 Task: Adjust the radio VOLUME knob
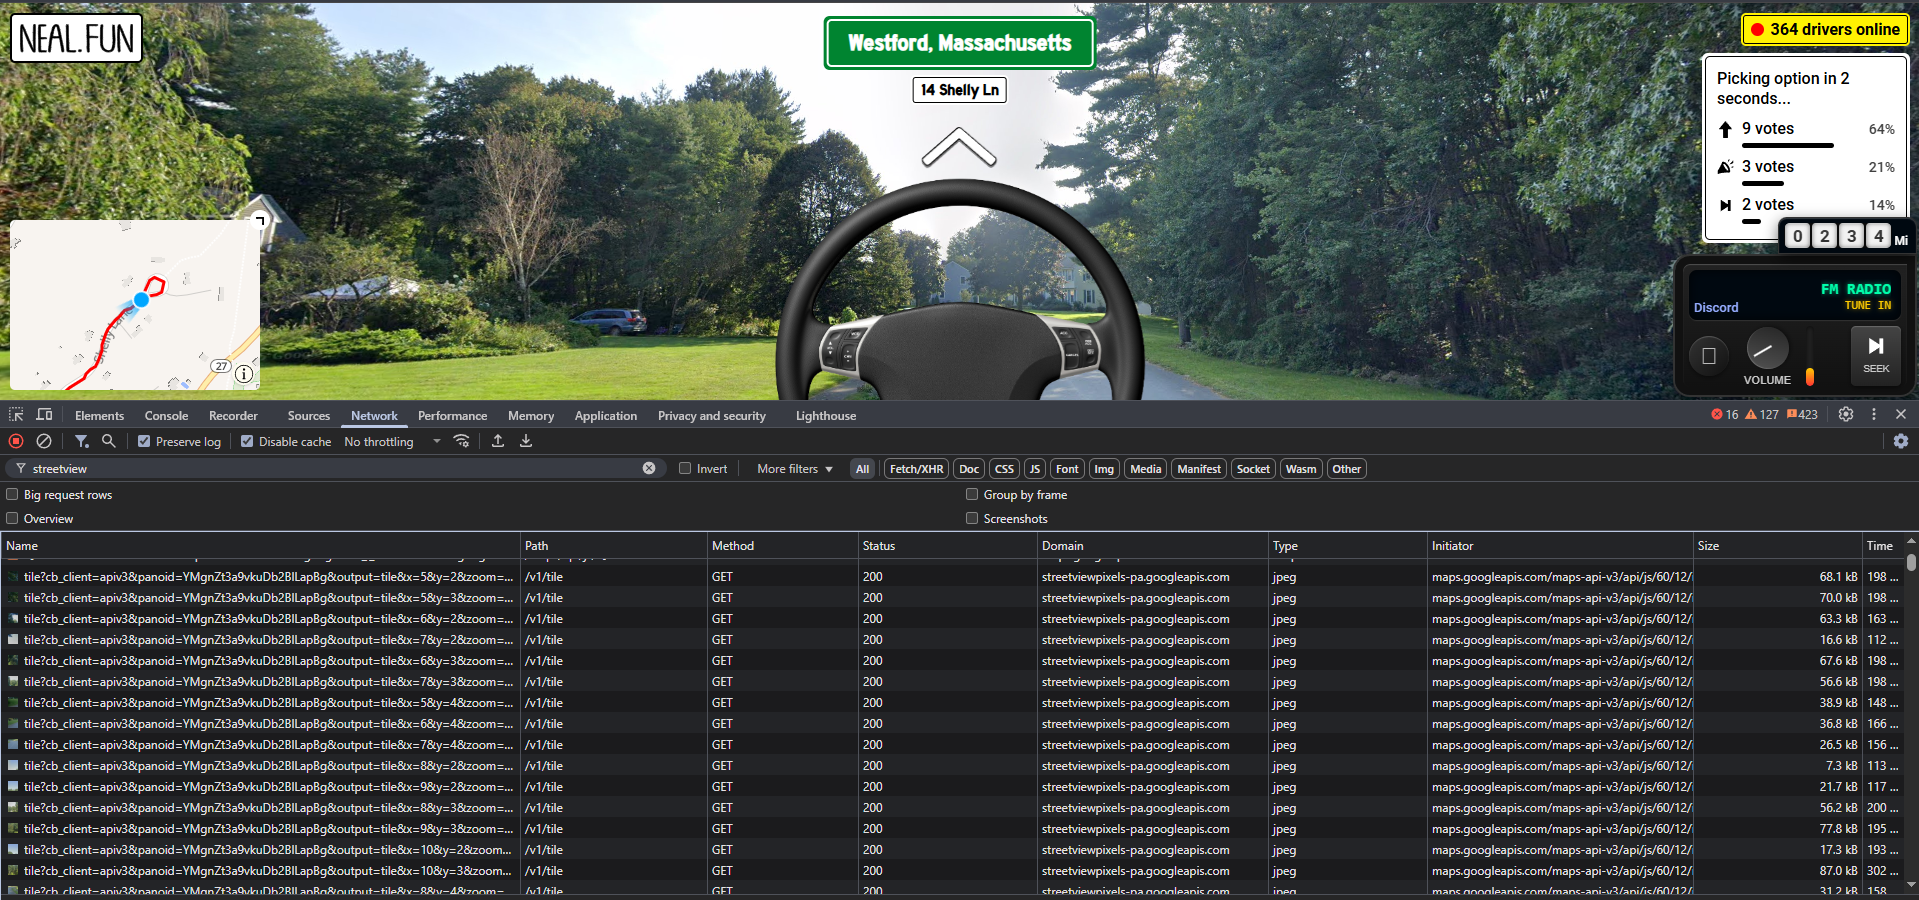coord(1767,349)
